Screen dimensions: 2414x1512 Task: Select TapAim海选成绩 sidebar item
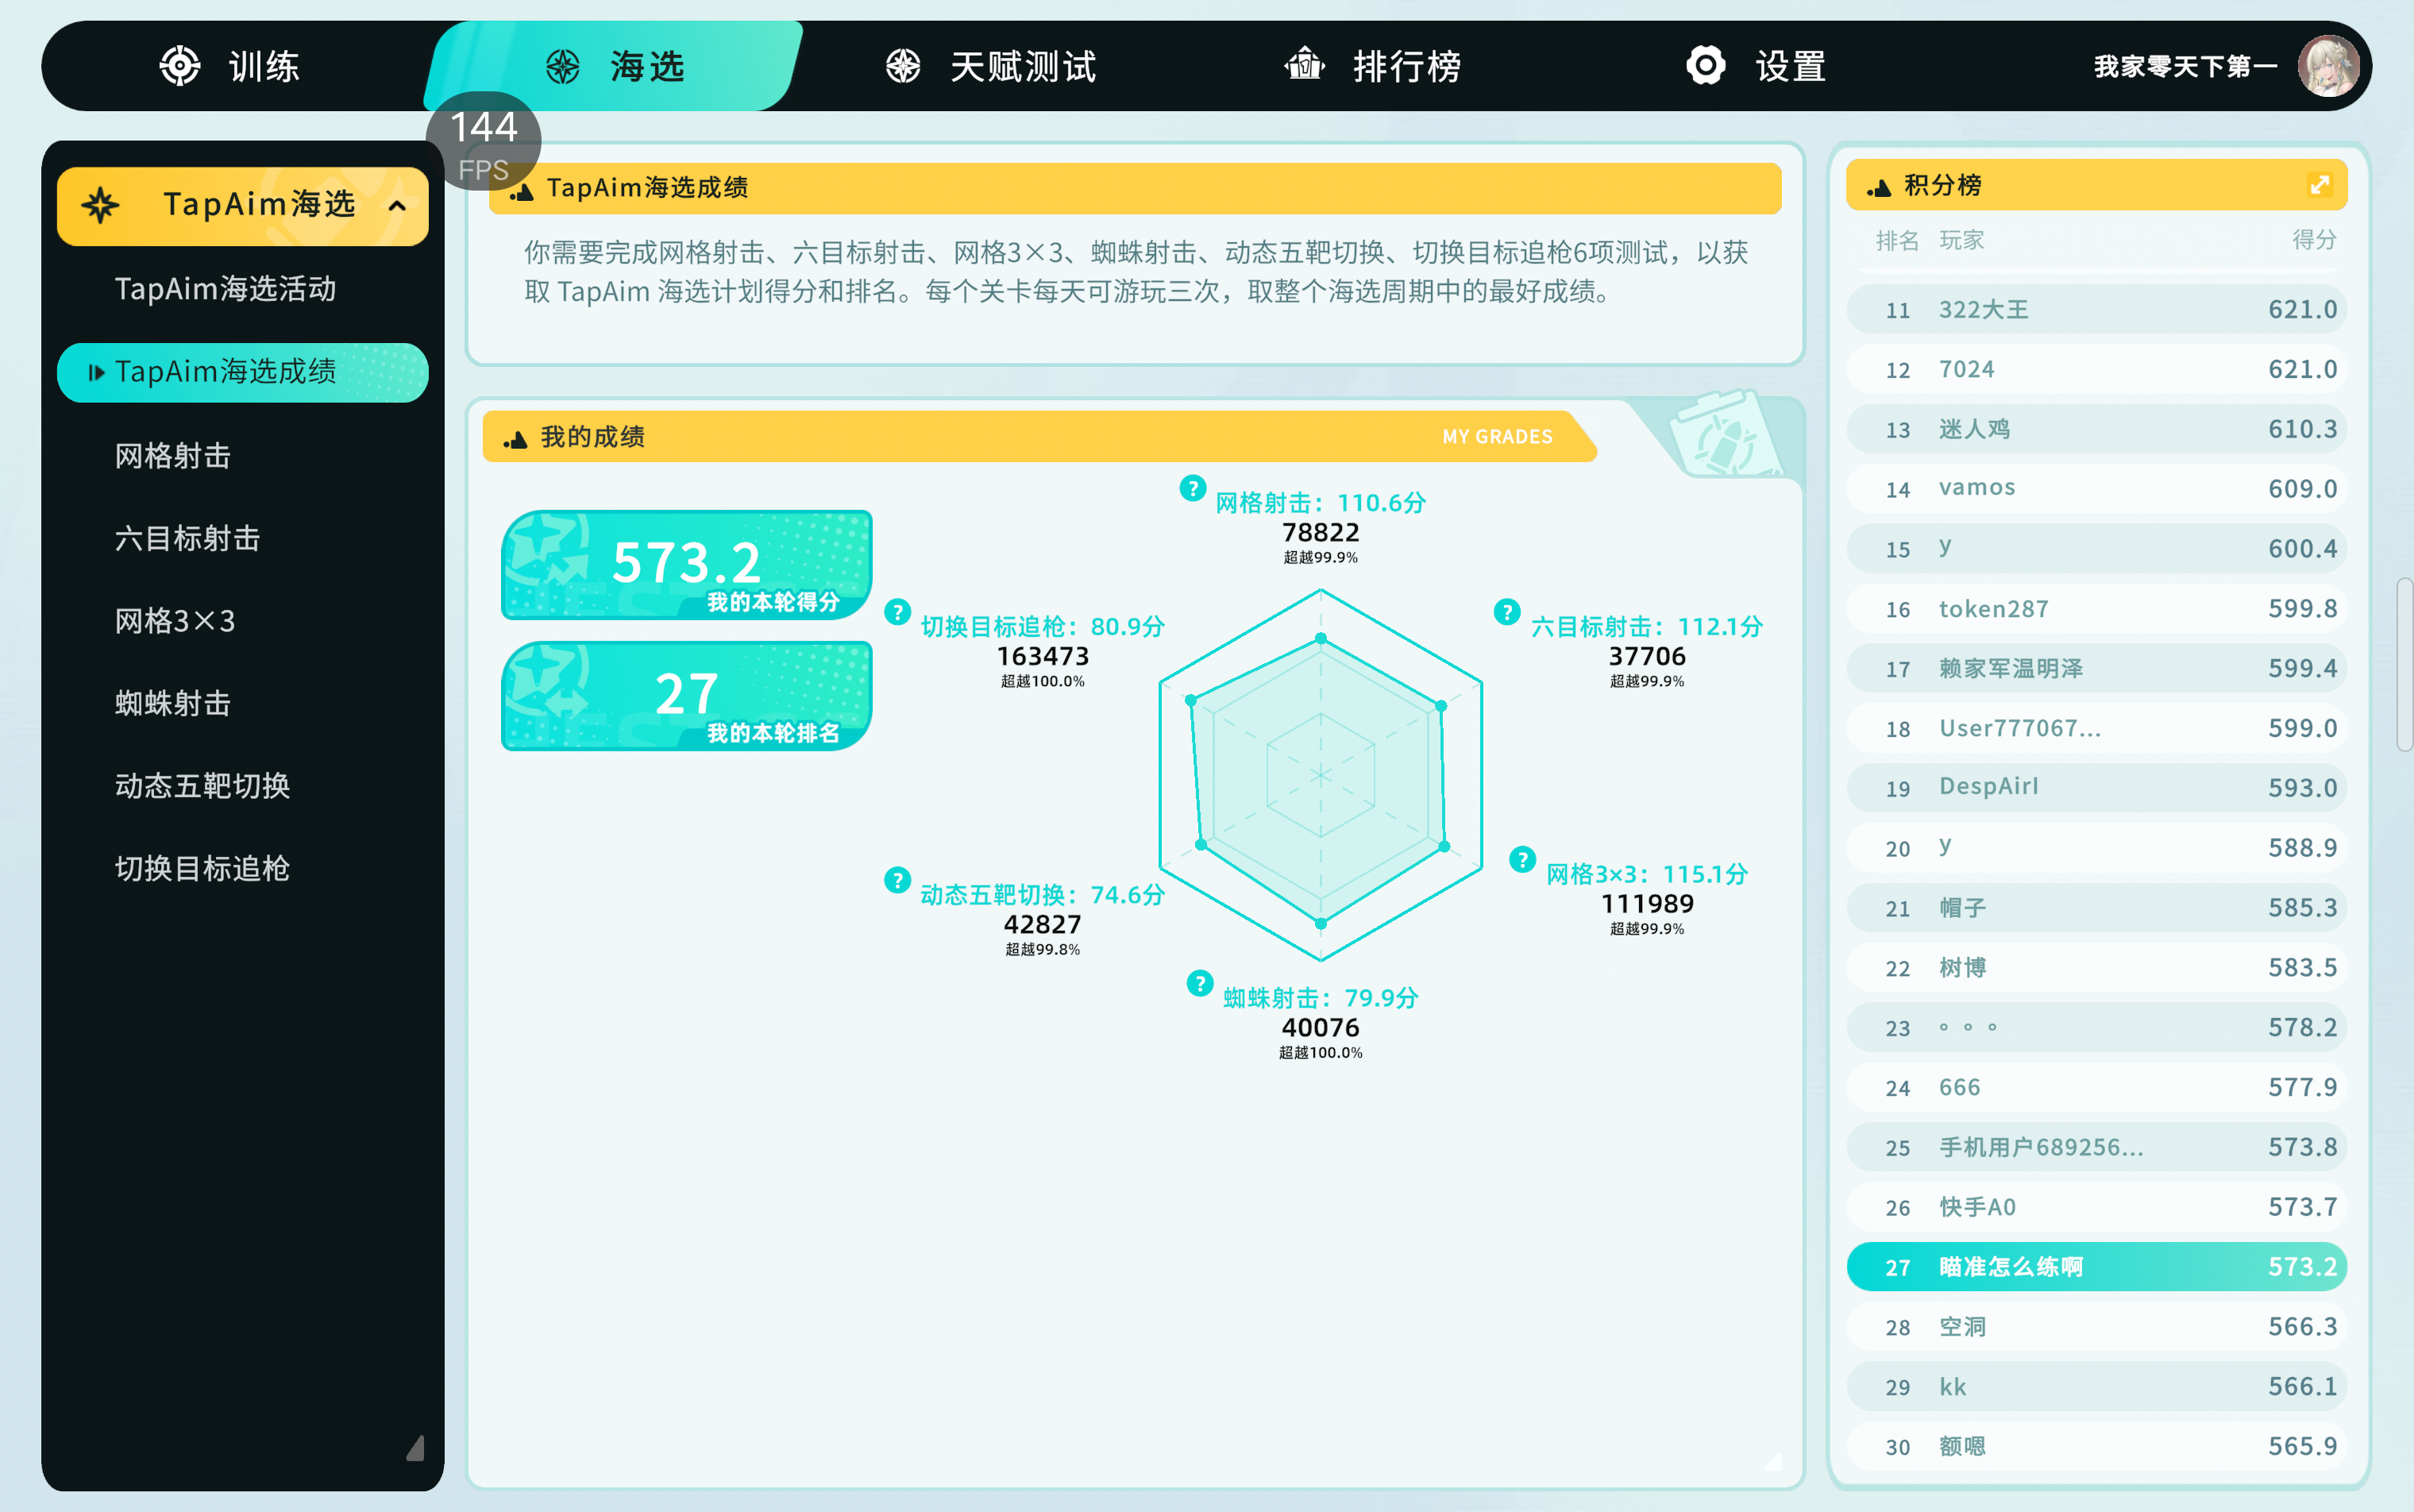tap(243, 372)
